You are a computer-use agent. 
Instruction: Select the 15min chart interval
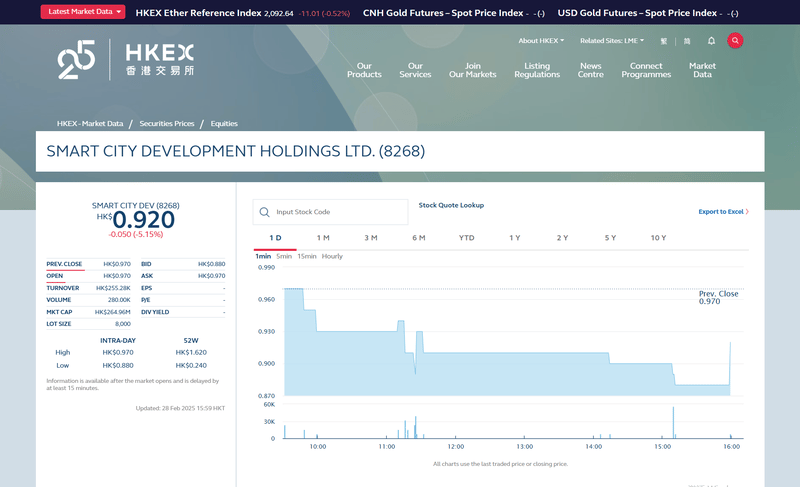click(x=307, y=257)
